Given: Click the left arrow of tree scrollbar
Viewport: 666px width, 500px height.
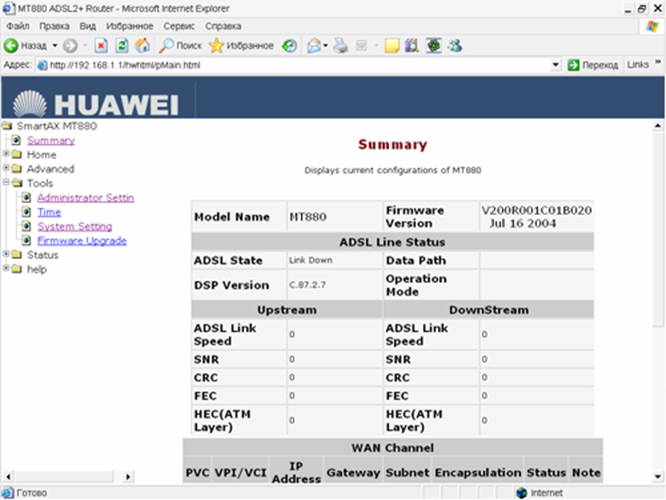Looking at the screenshot, I should point(8,477).
